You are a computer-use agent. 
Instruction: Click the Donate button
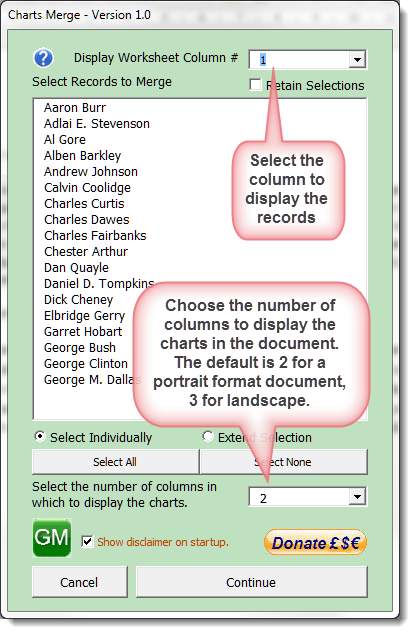[x=315, y=543]
